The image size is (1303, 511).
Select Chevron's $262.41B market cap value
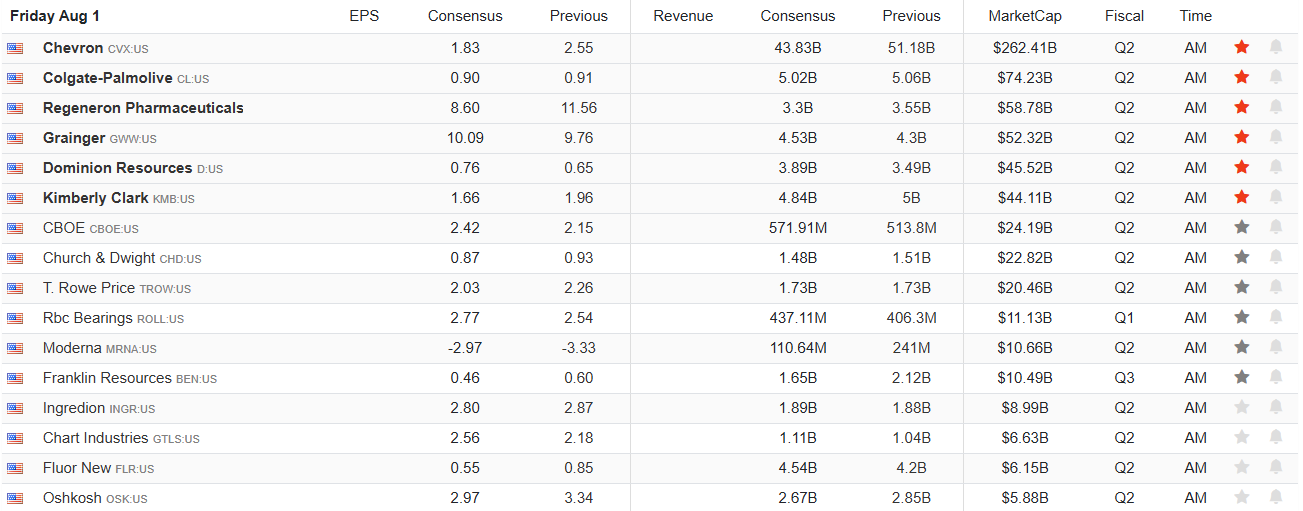1025,48
